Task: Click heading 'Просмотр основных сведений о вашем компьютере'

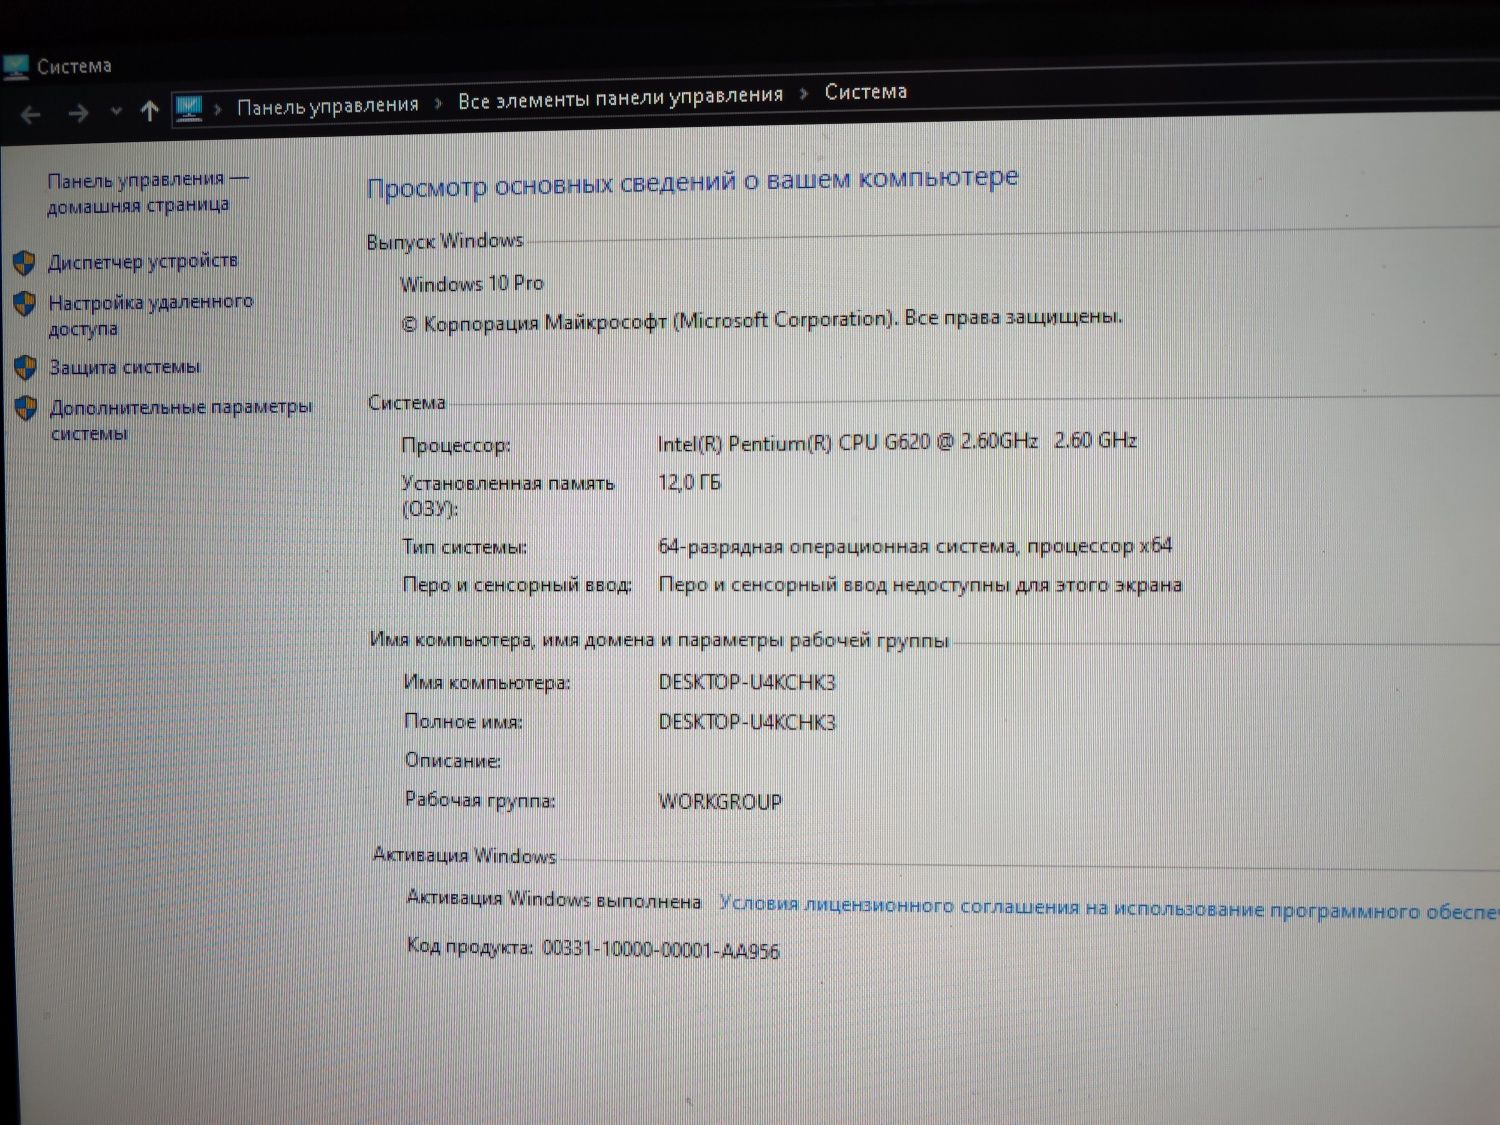Action: click(693, 183)
